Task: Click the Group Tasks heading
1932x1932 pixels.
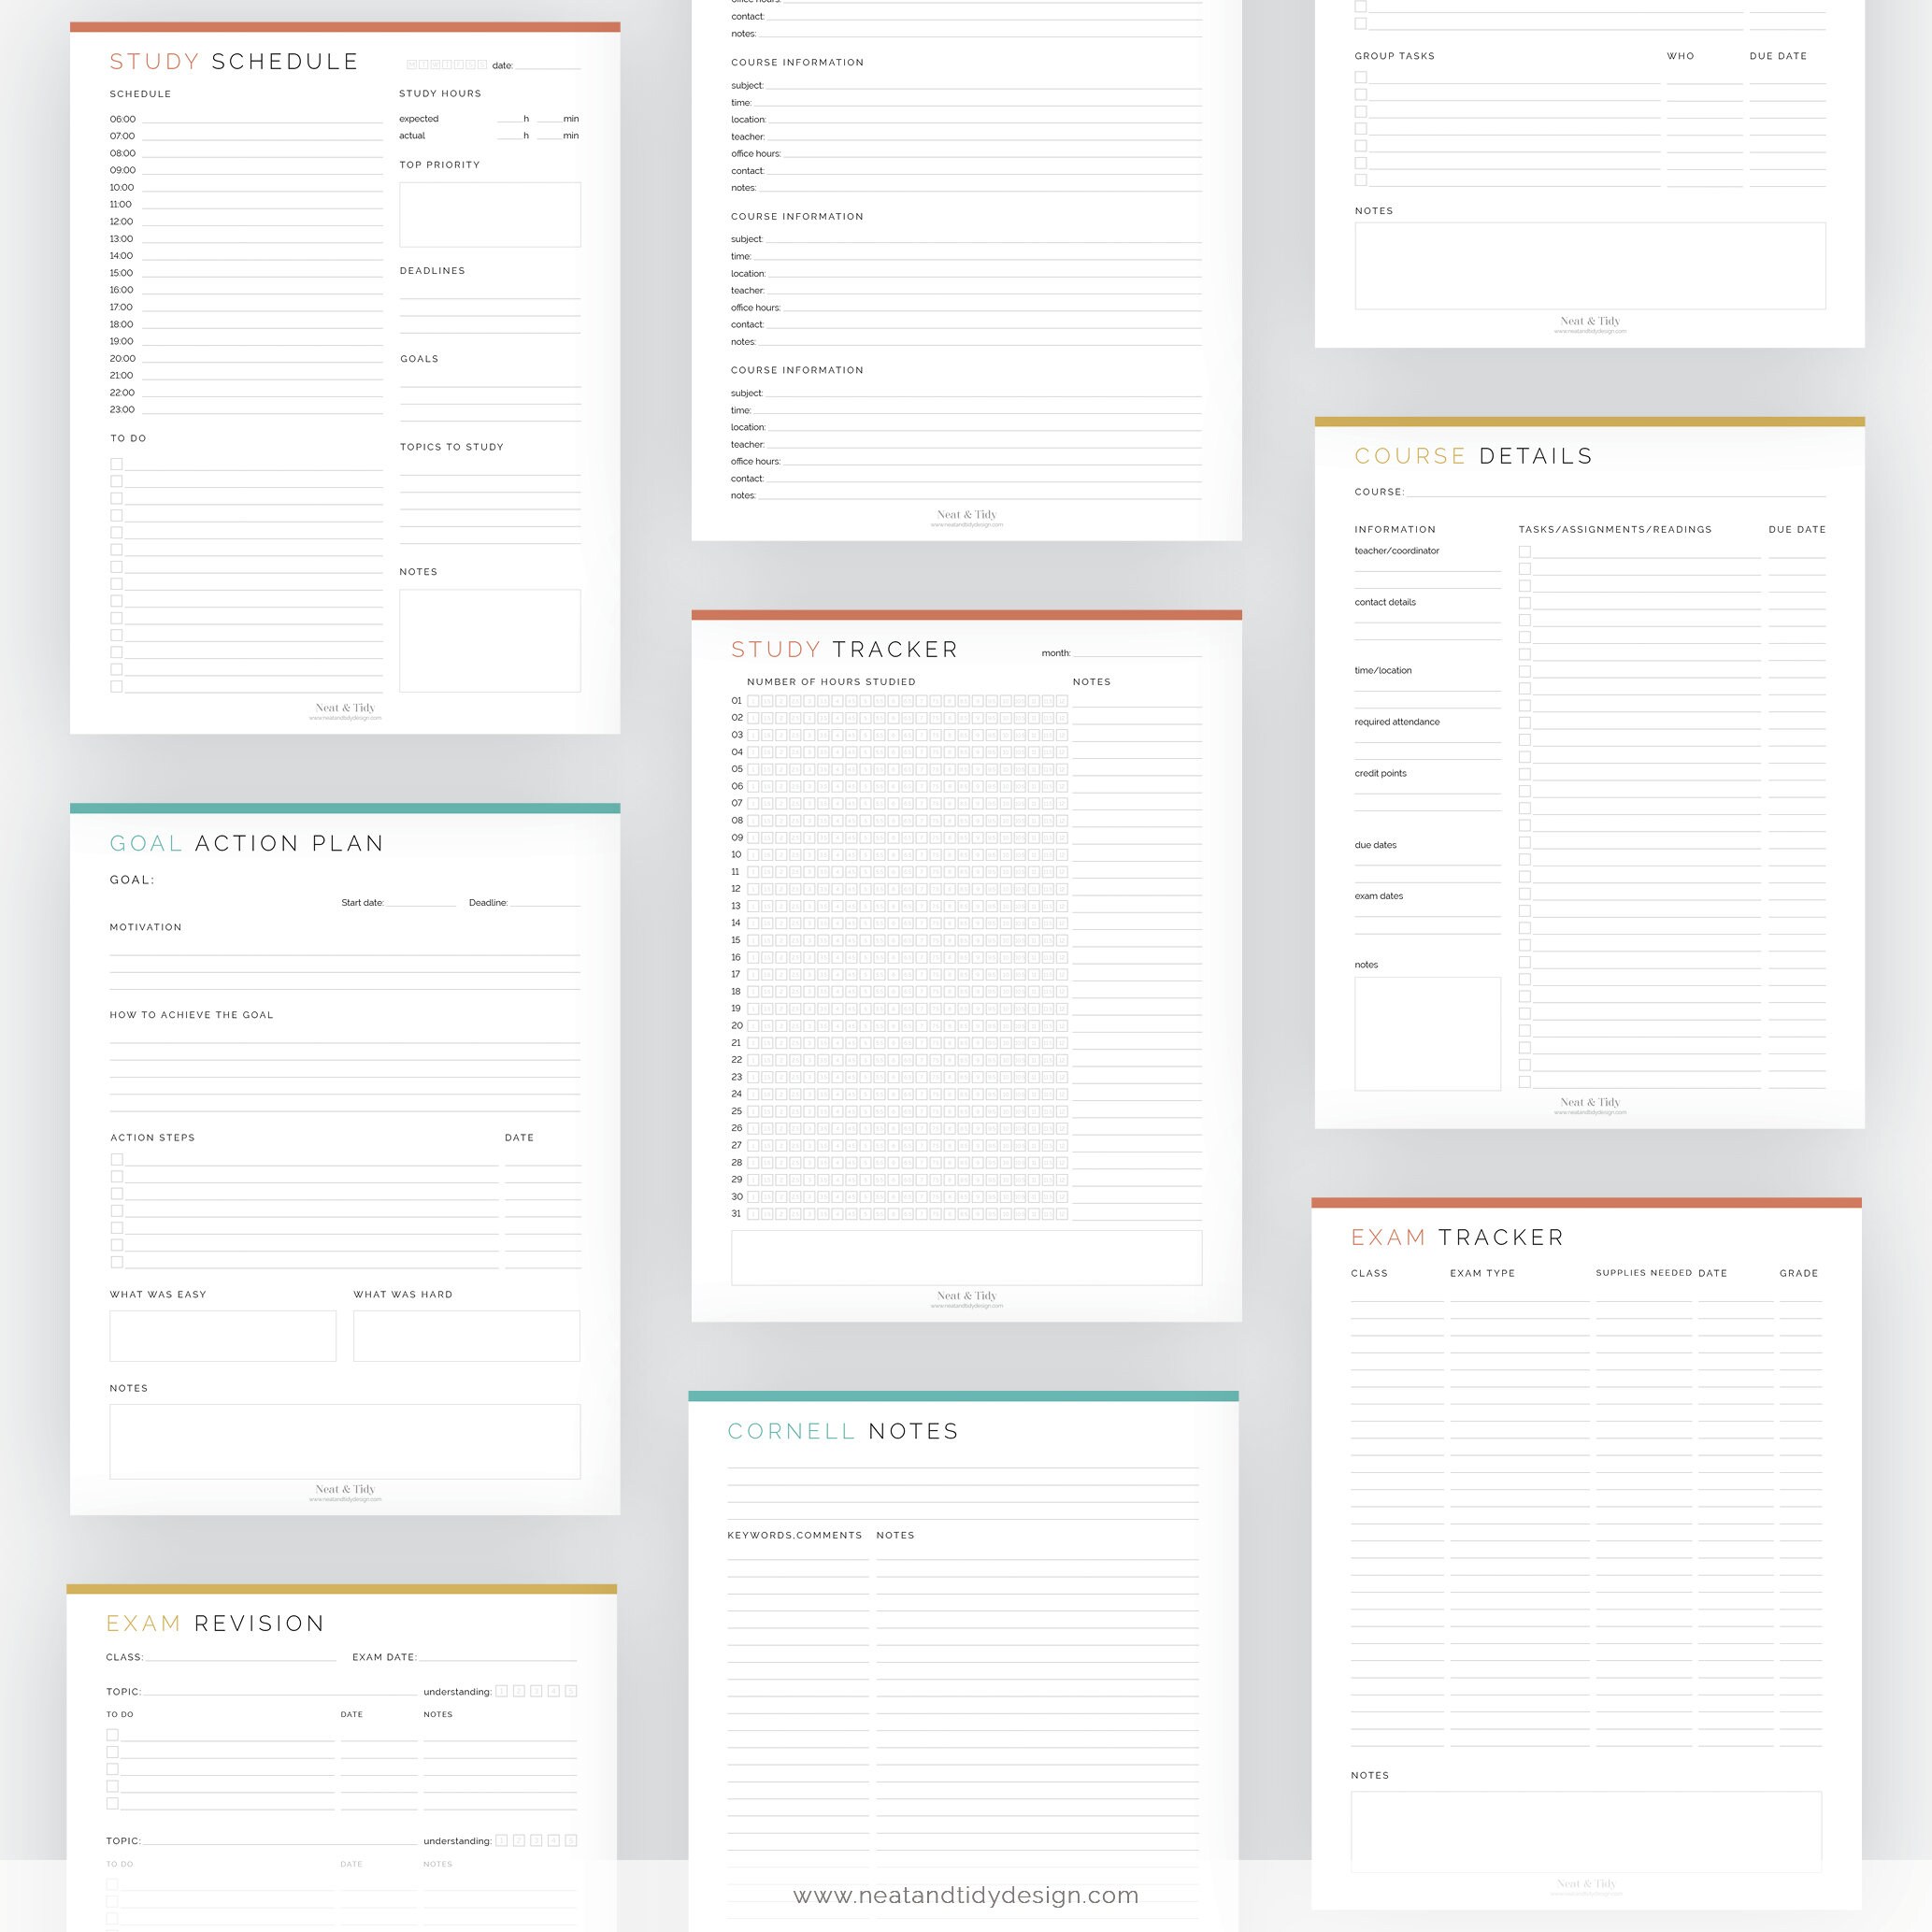Action: (1395, 56)
